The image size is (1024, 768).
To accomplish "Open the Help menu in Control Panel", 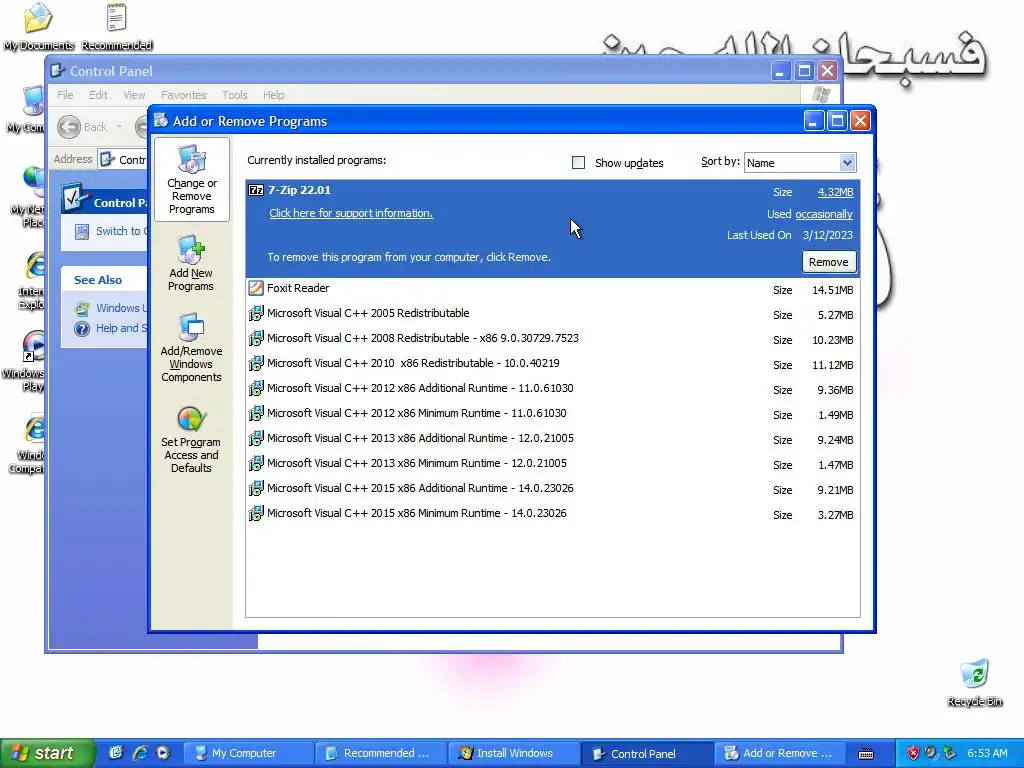I will click(274, 95).
